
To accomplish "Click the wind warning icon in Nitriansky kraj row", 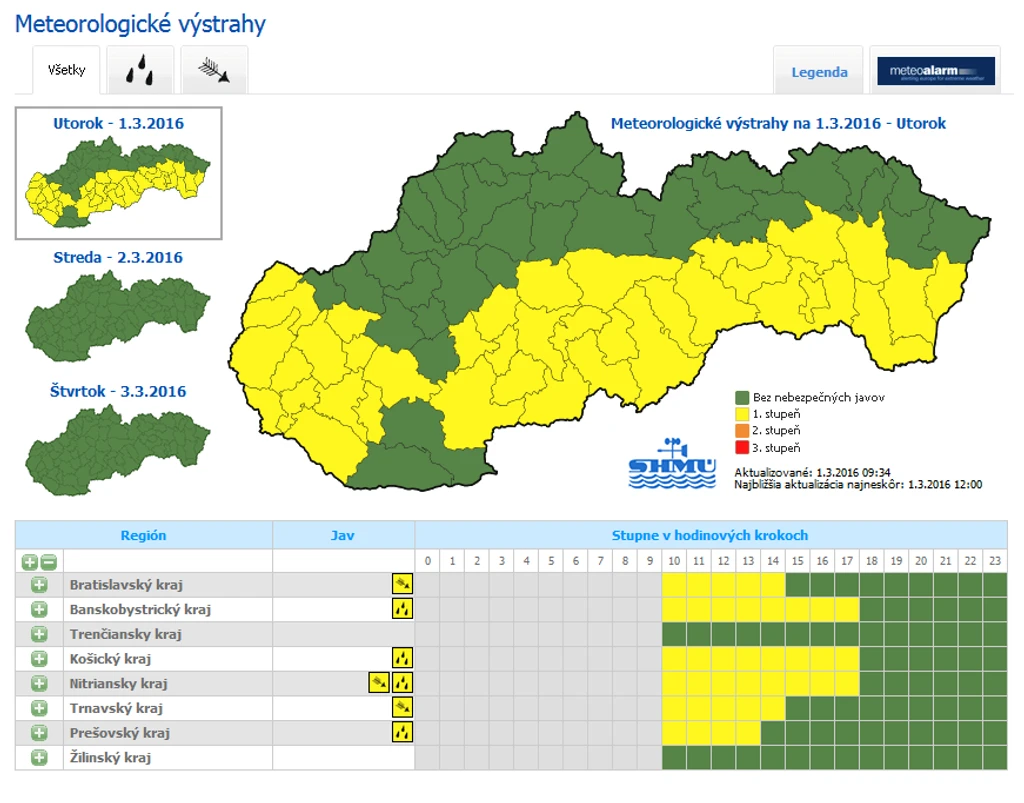I will tap(379, 683).
